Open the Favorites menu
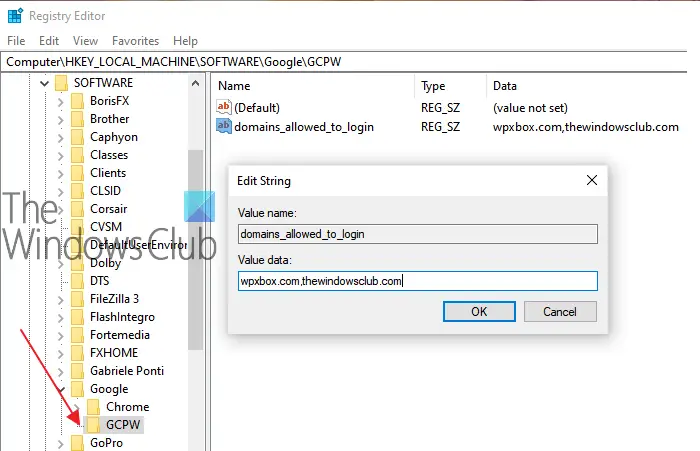Screen dimensions: 700x451 tap(135, 41)
